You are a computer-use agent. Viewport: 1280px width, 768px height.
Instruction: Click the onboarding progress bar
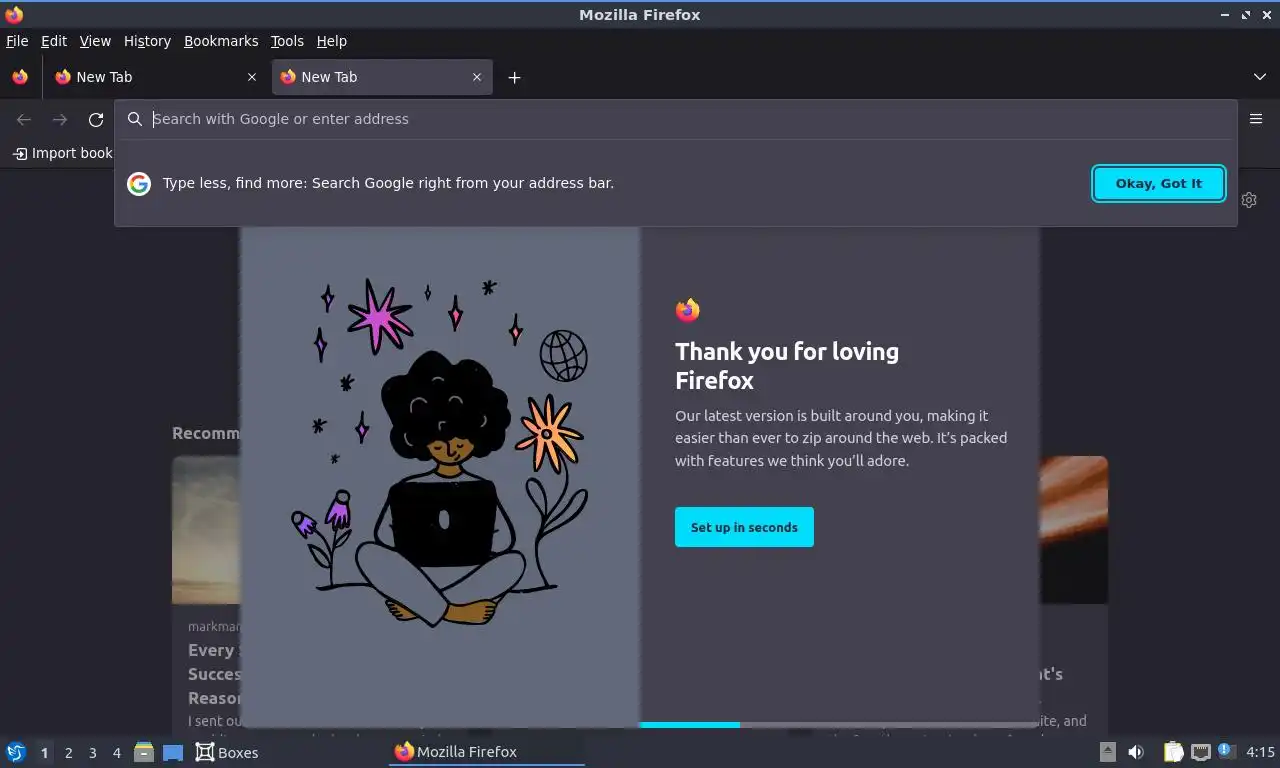pos(838,724)
